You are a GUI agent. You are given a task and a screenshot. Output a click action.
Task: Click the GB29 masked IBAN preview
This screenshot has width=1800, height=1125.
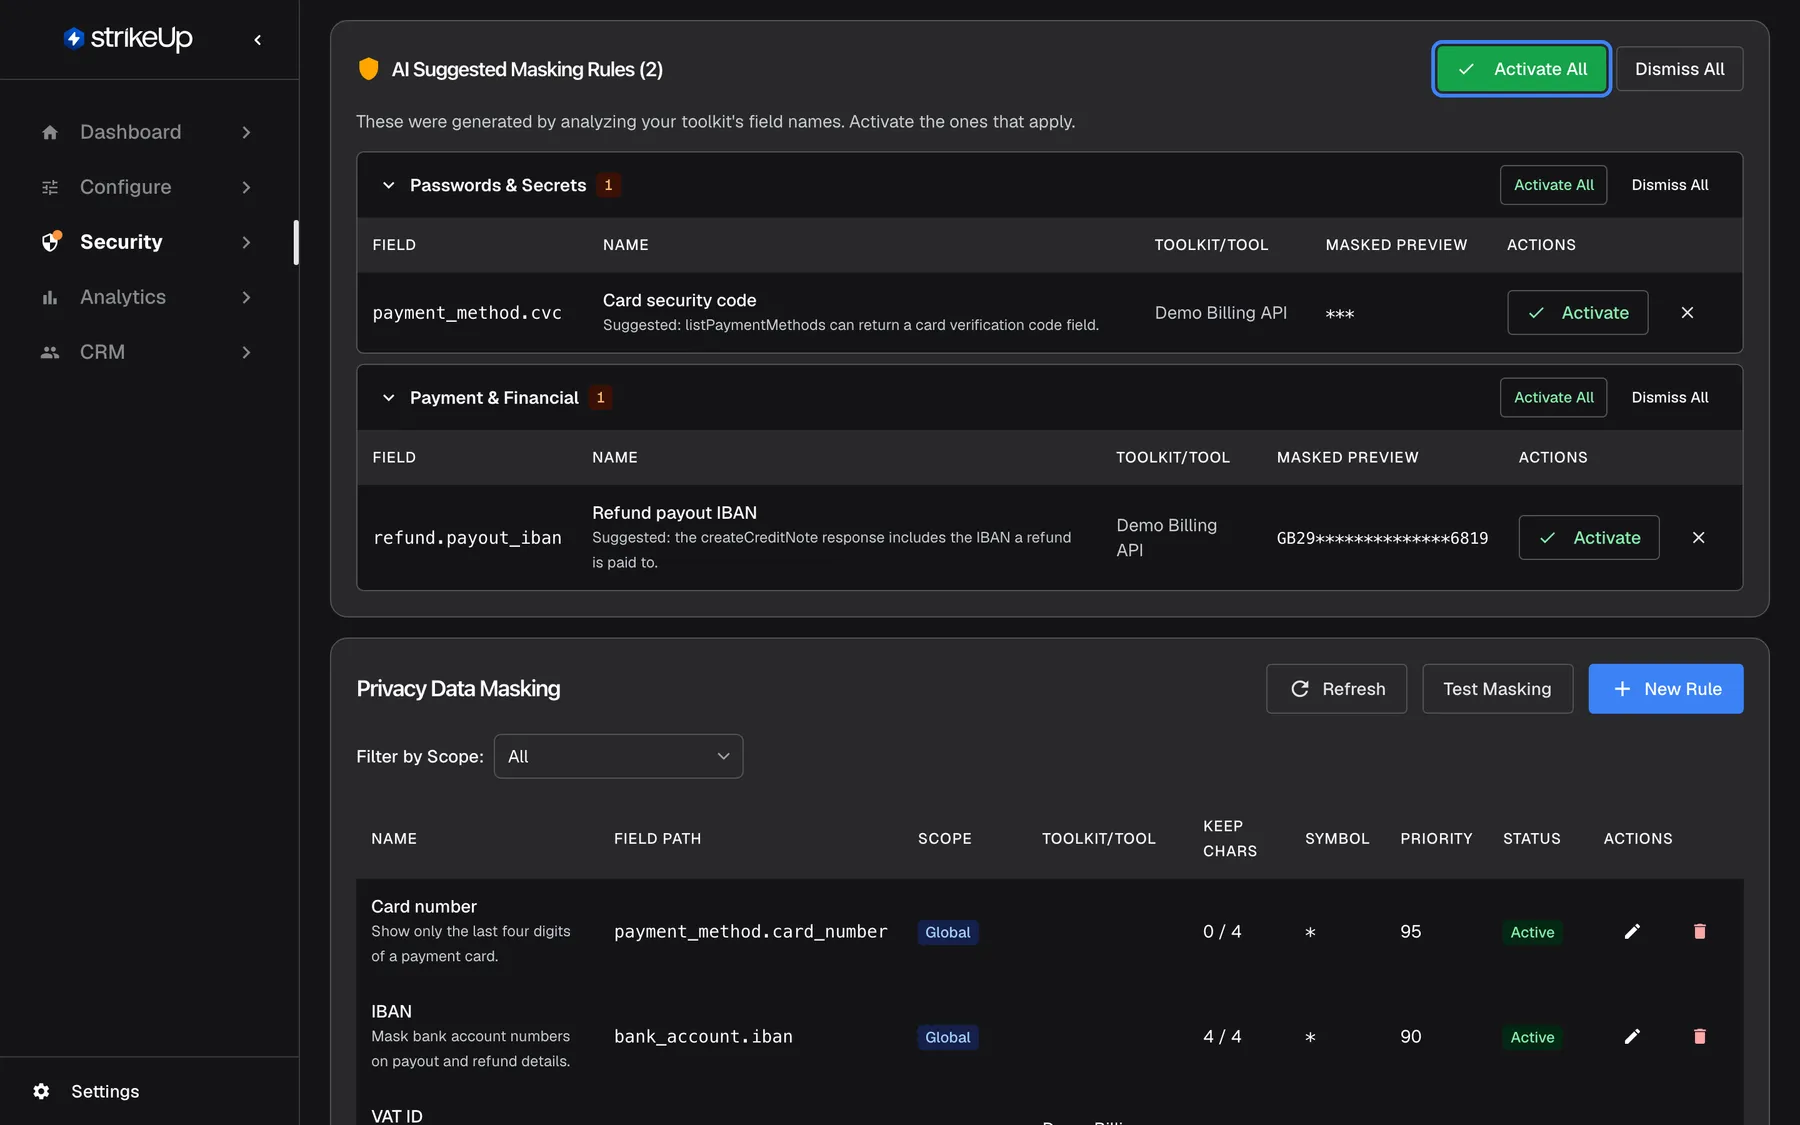(x=1382, y=538)
